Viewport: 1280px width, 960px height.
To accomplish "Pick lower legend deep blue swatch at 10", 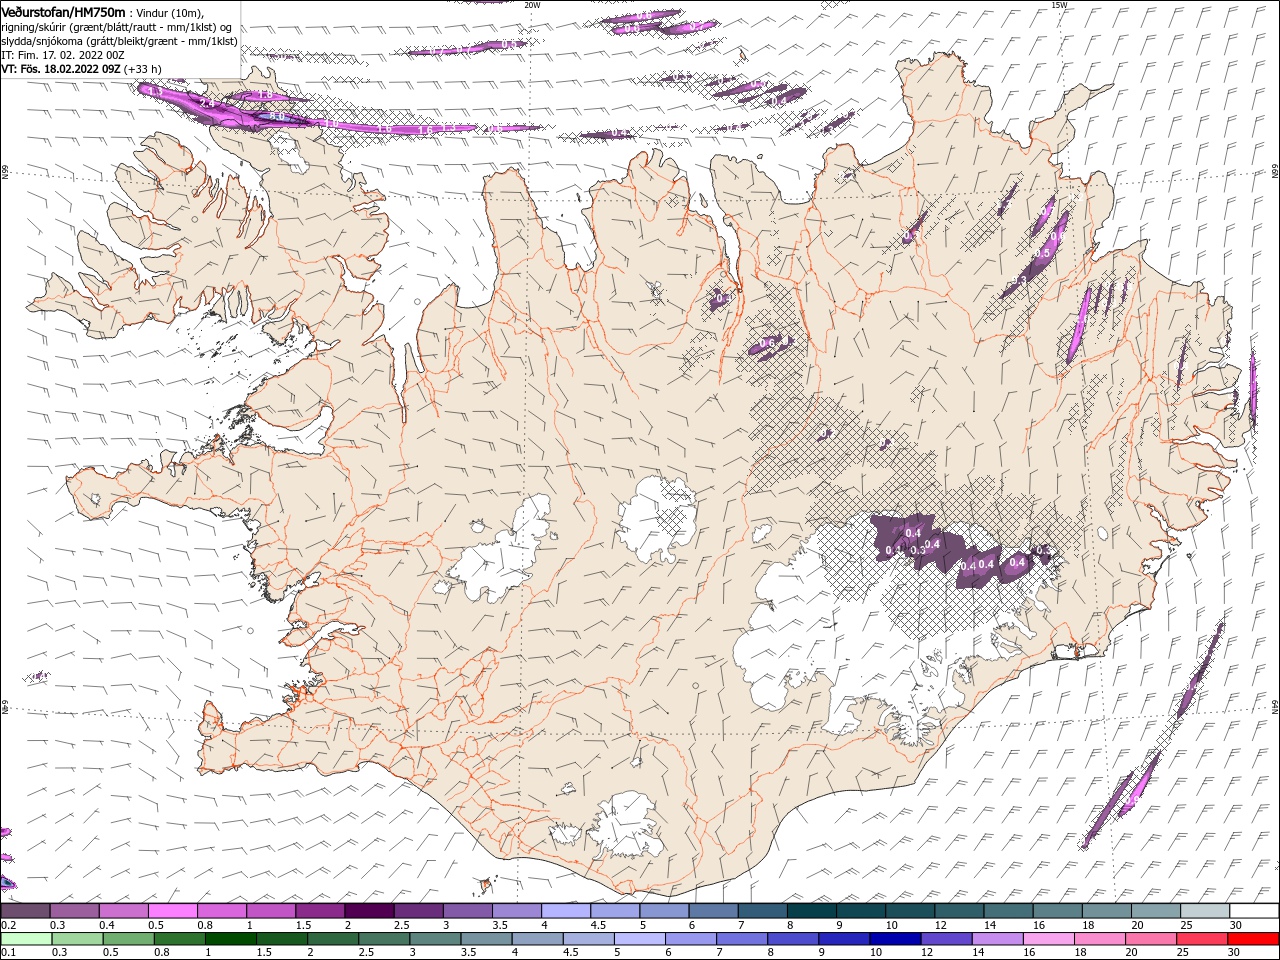I will [896, 938].
